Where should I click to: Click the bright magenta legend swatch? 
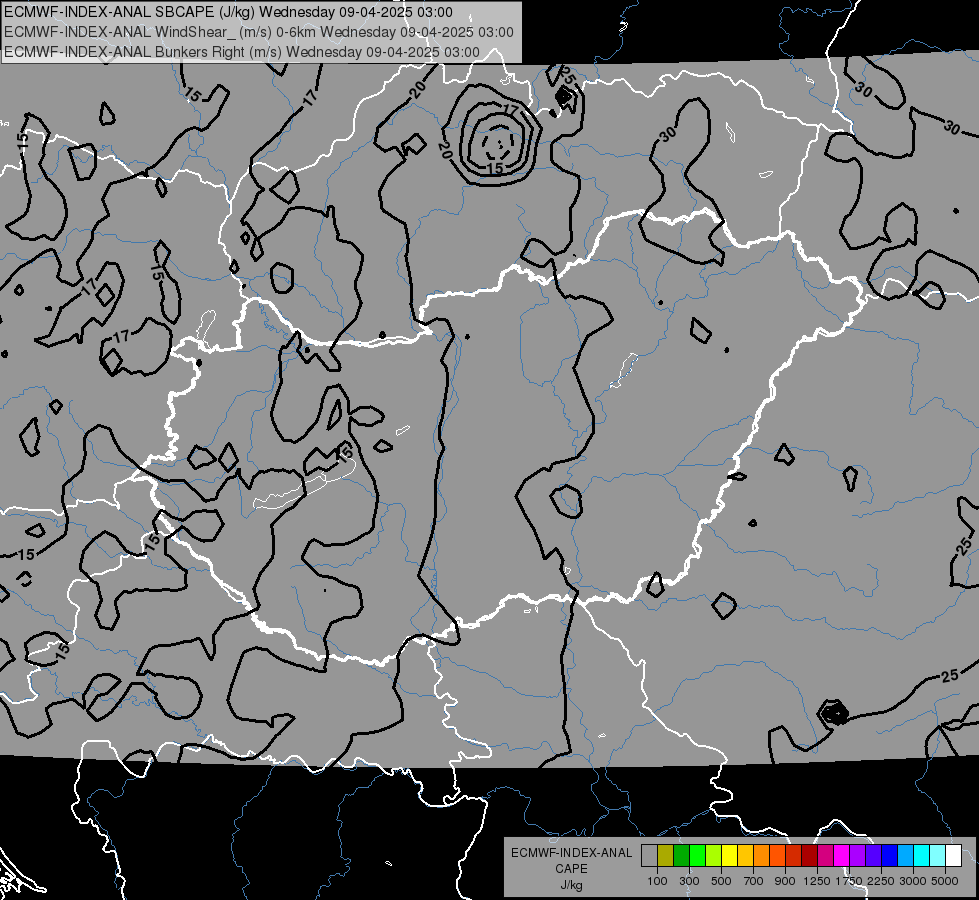point(842,856)
